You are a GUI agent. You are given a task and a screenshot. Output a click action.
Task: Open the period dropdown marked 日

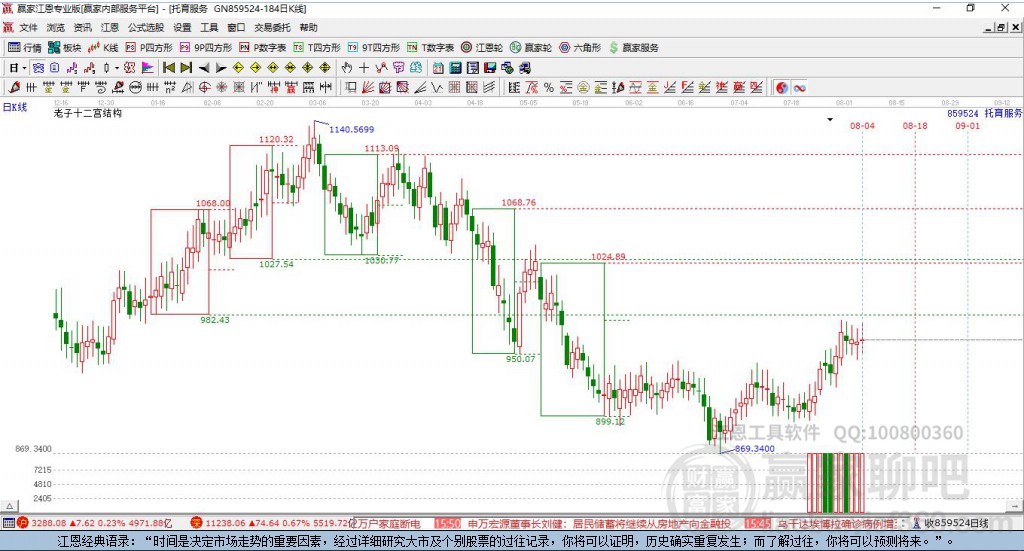coord(18,67)
